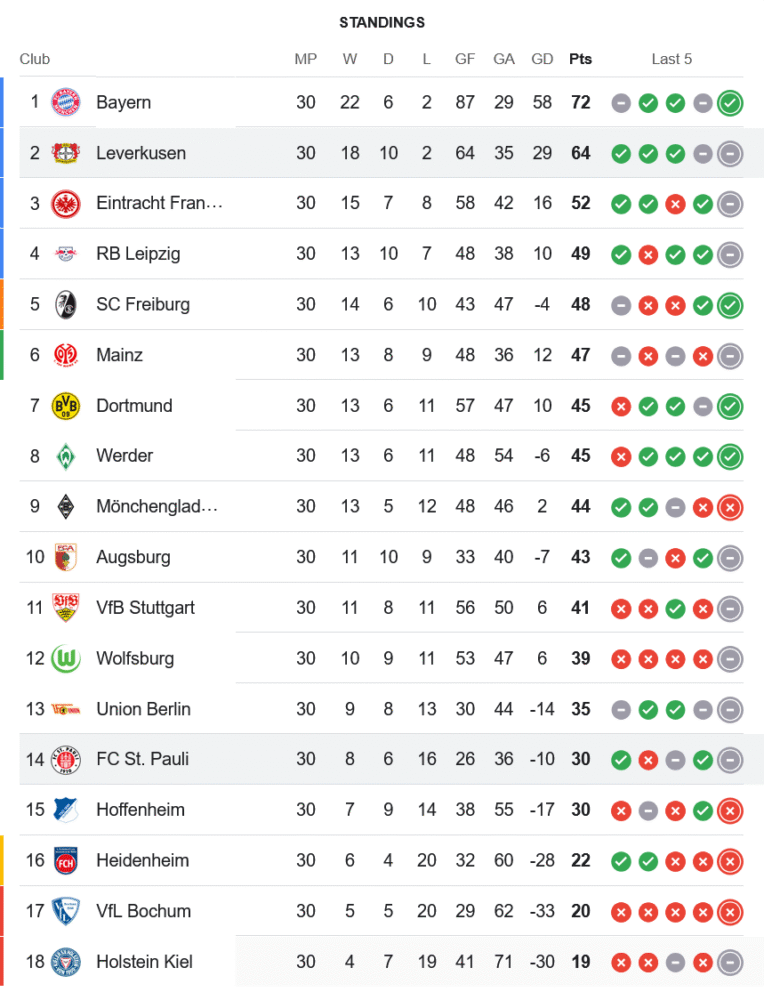The height and width of the screenshot is (1000, 764).
Task: Click SC Freiburg's latest win result icon
Action: click(x=730, y=304)
